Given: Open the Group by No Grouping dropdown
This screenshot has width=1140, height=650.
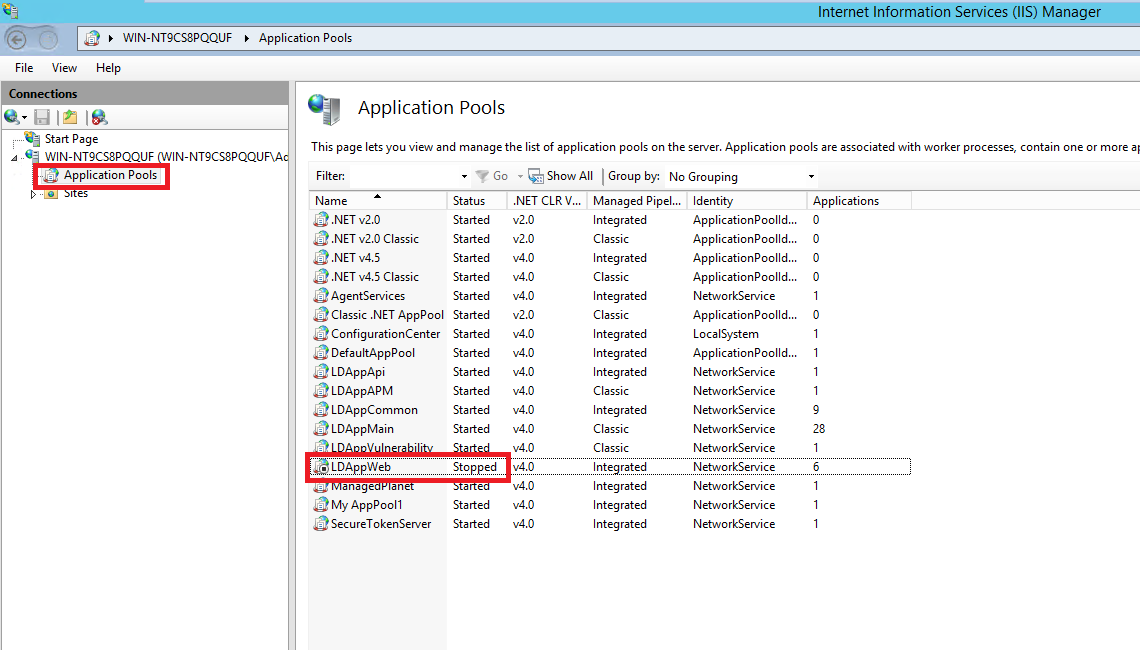Looking at the screenshot, I should click(811, 177).
